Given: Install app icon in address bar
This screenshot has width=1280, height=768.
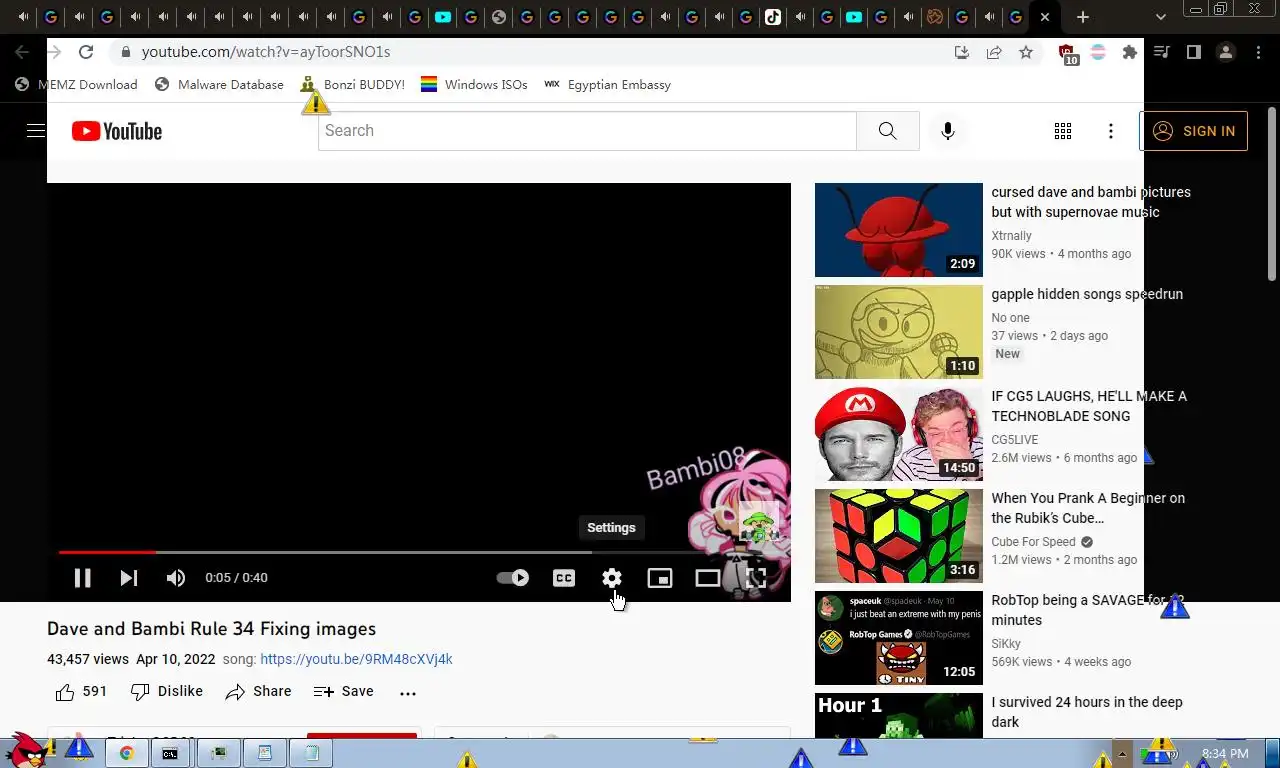Looking at the screenshot, I should click(962, 52).
